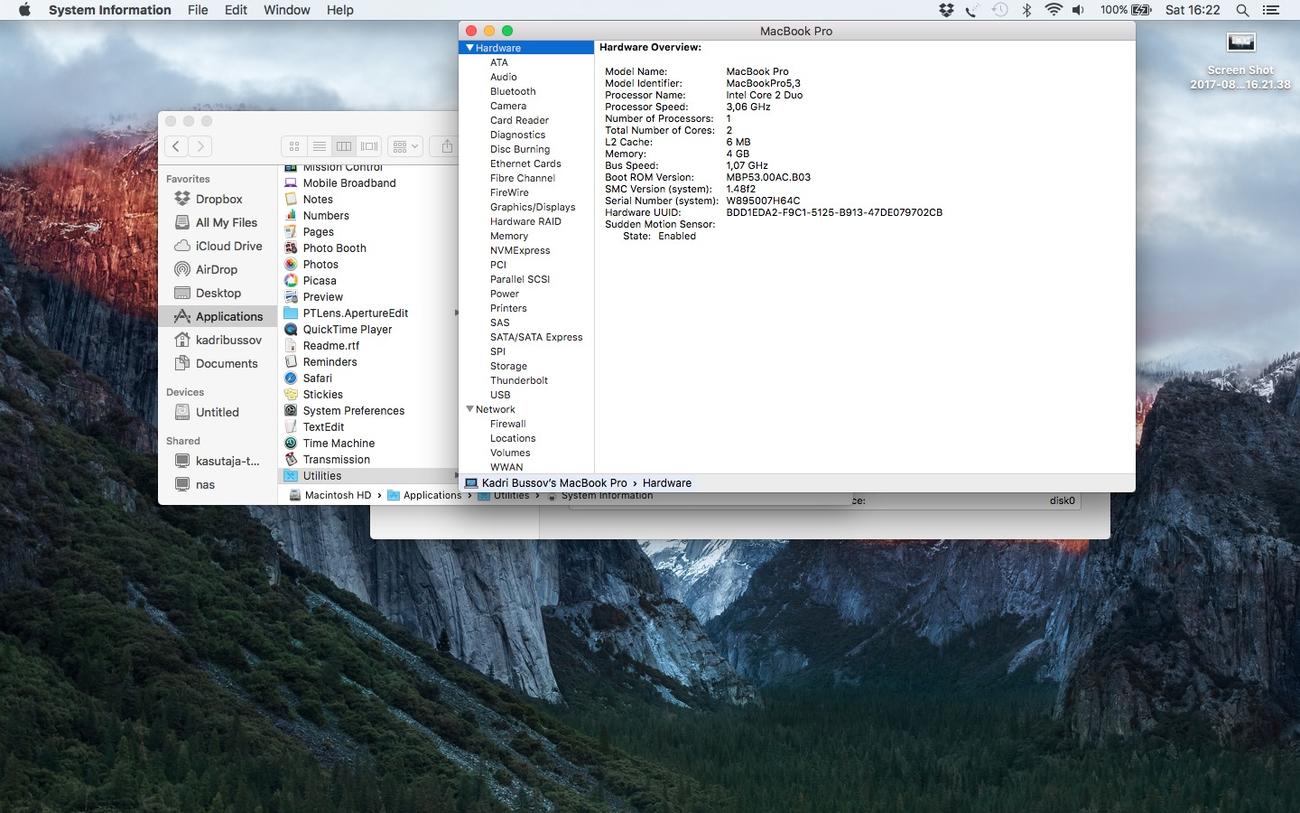
Task: Select Utilities folder in Finder list
Action: coord(366,476)
